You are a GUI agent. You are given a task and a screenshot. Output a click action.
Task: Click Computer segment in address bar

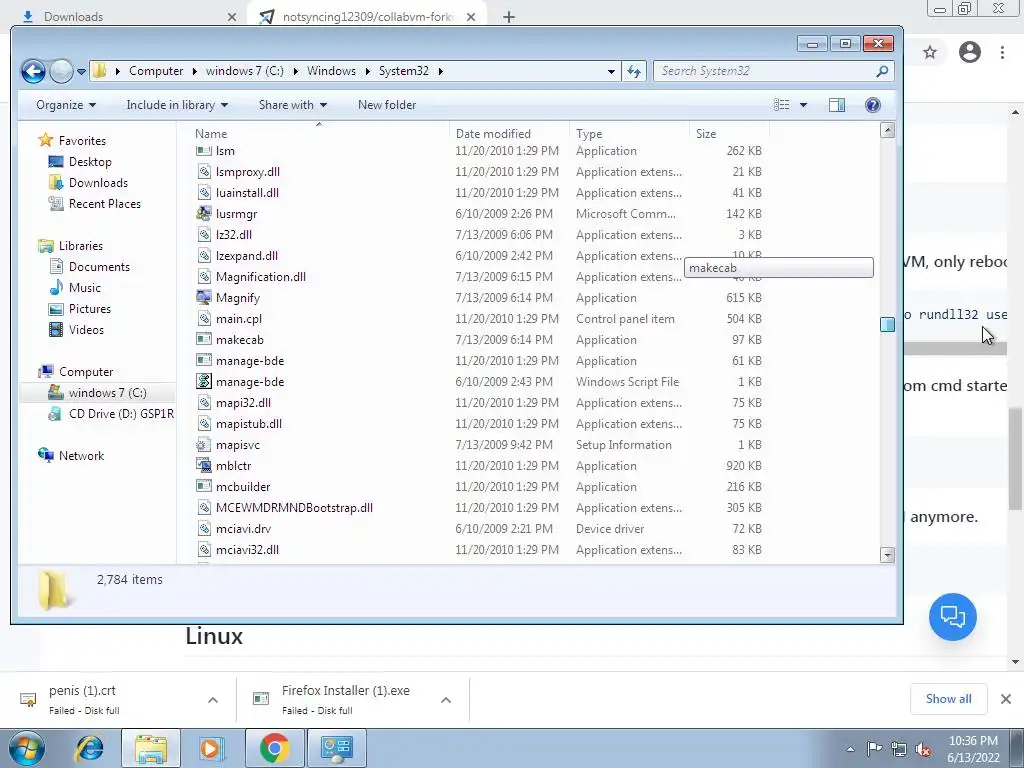pos(156,71)
